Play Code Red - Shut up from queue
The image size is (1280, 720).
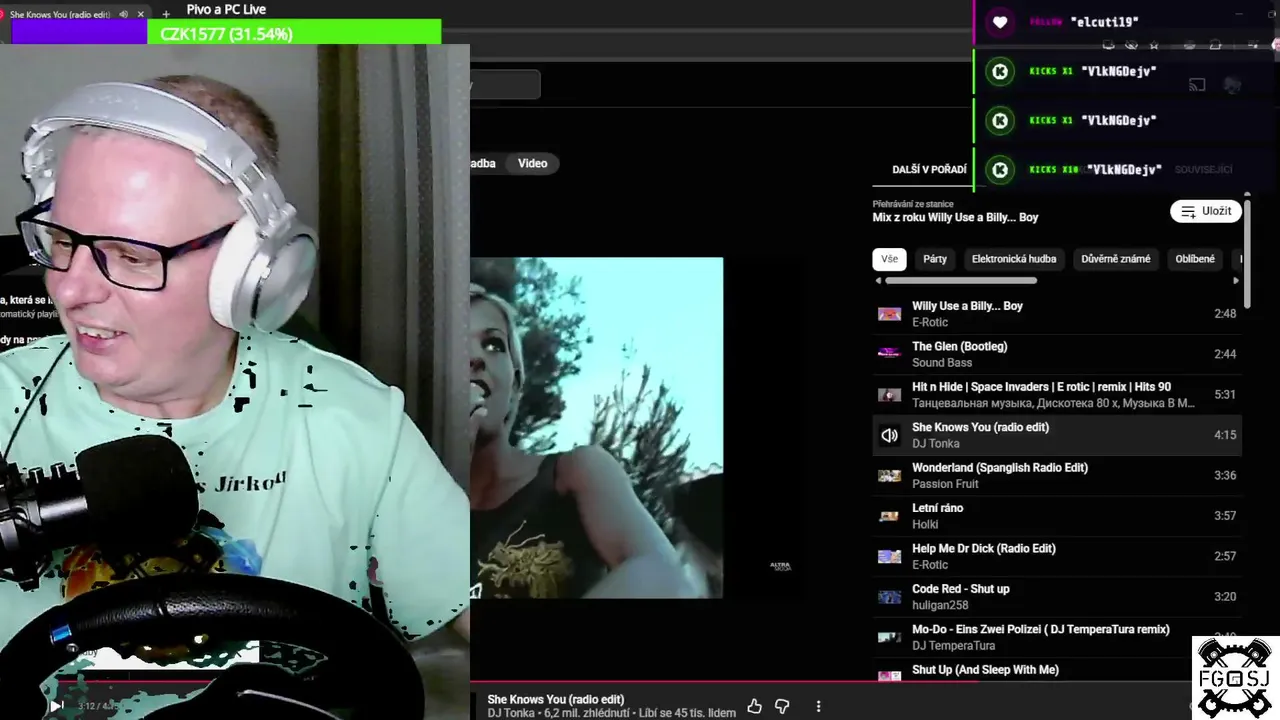1057,597
